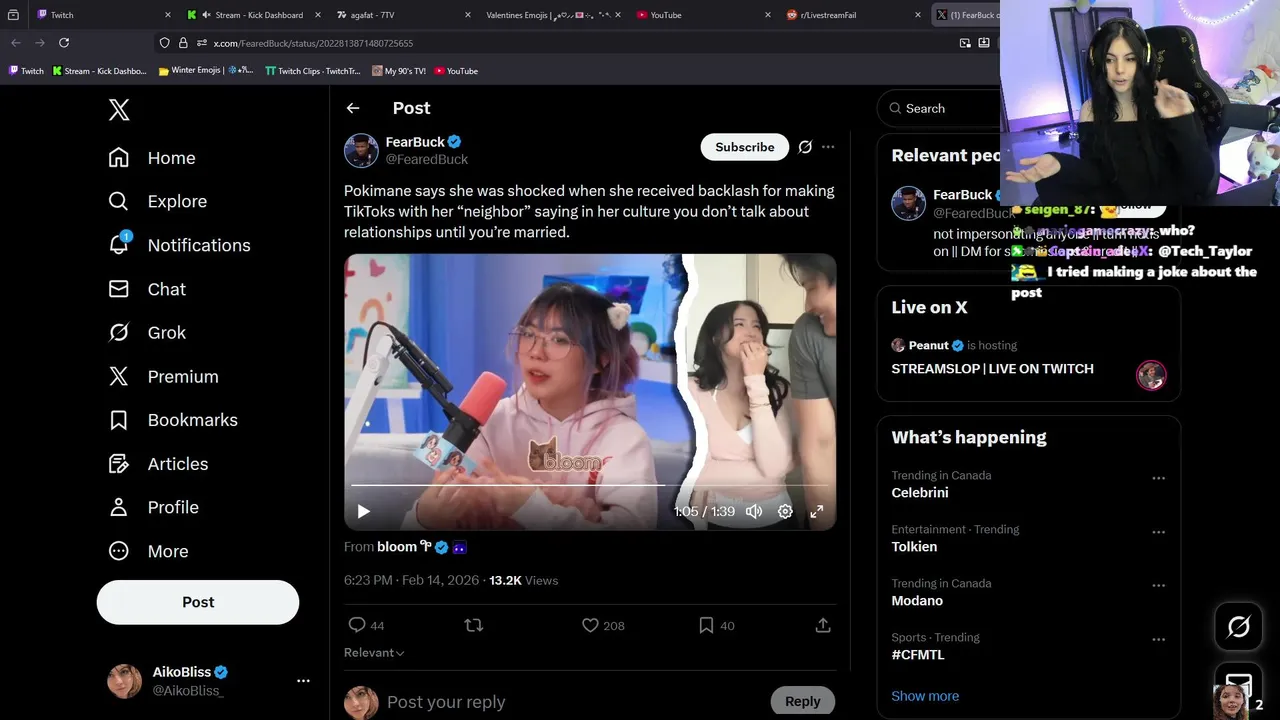Open Explore from the sidebar
1280x720 pixels.
(158, 201)
